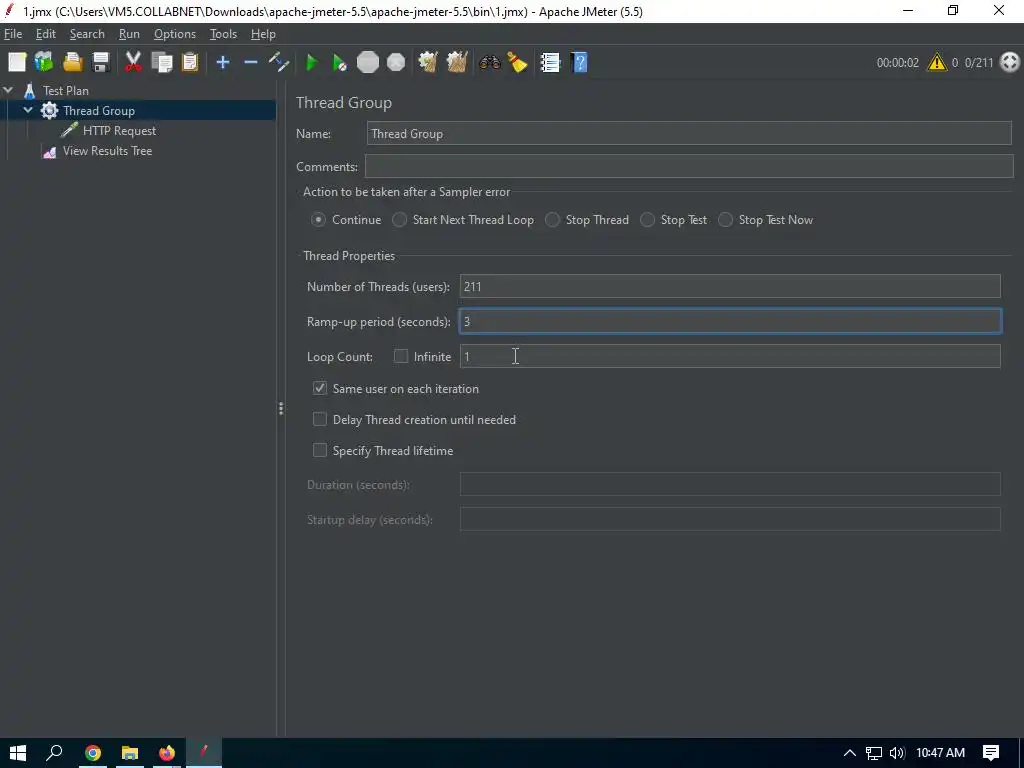
Task: Click the Clear results broom icon
Action: coord(428,63)
